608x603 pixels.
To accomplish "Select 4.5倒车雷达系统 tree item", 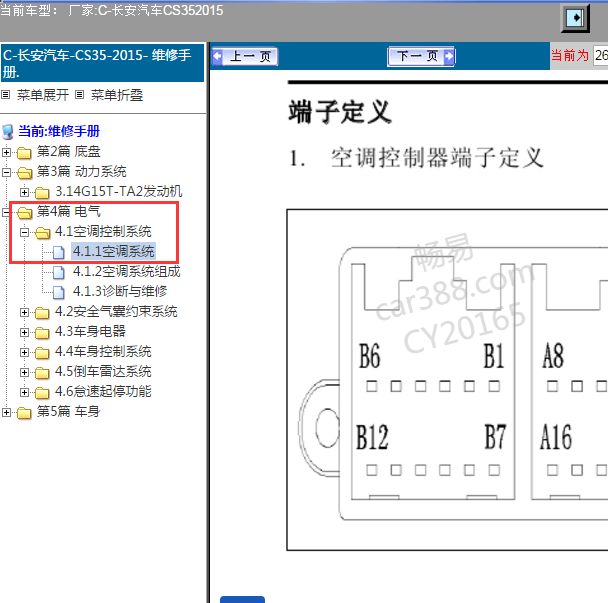I will 103,371.
